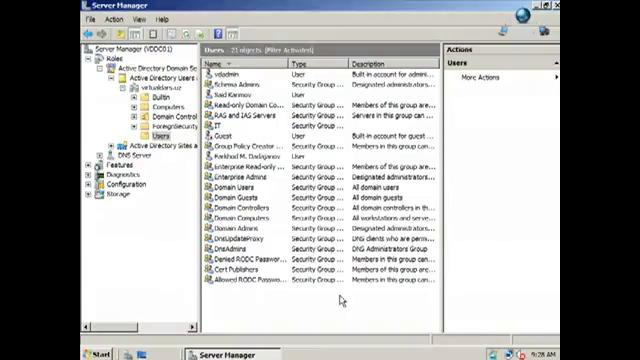Select the Farkhod M. Dadajanov user row
640x360 pixels.
(x=321, y=156)
